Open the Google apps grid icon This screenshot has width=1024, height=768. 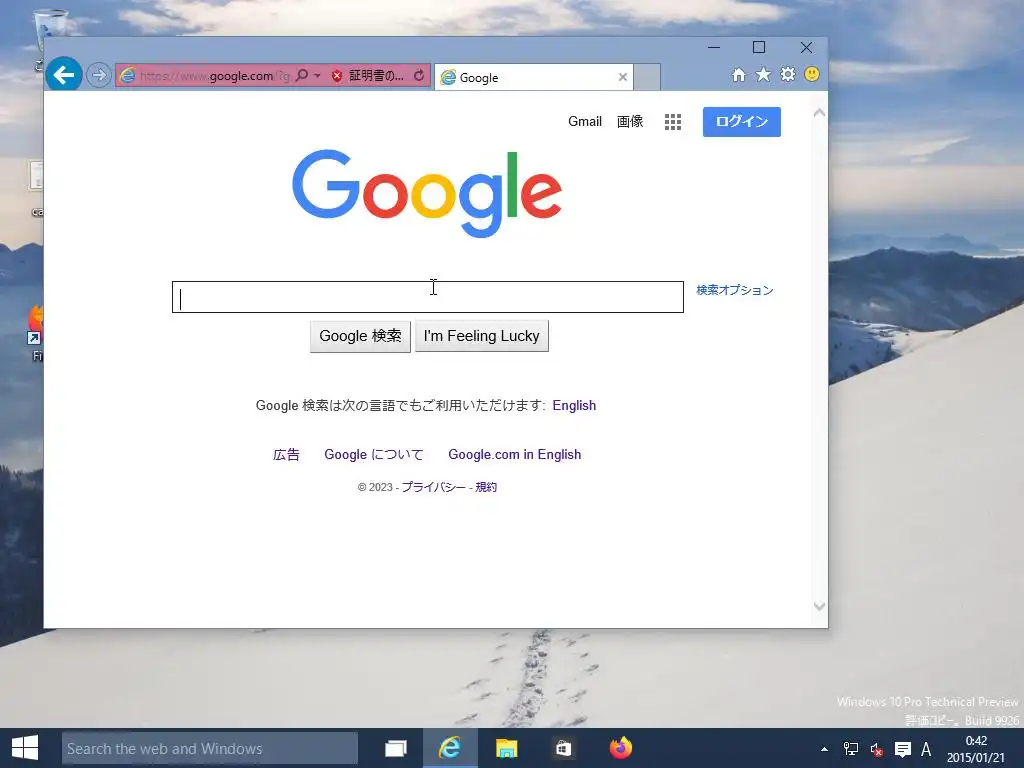pos(673,122)
